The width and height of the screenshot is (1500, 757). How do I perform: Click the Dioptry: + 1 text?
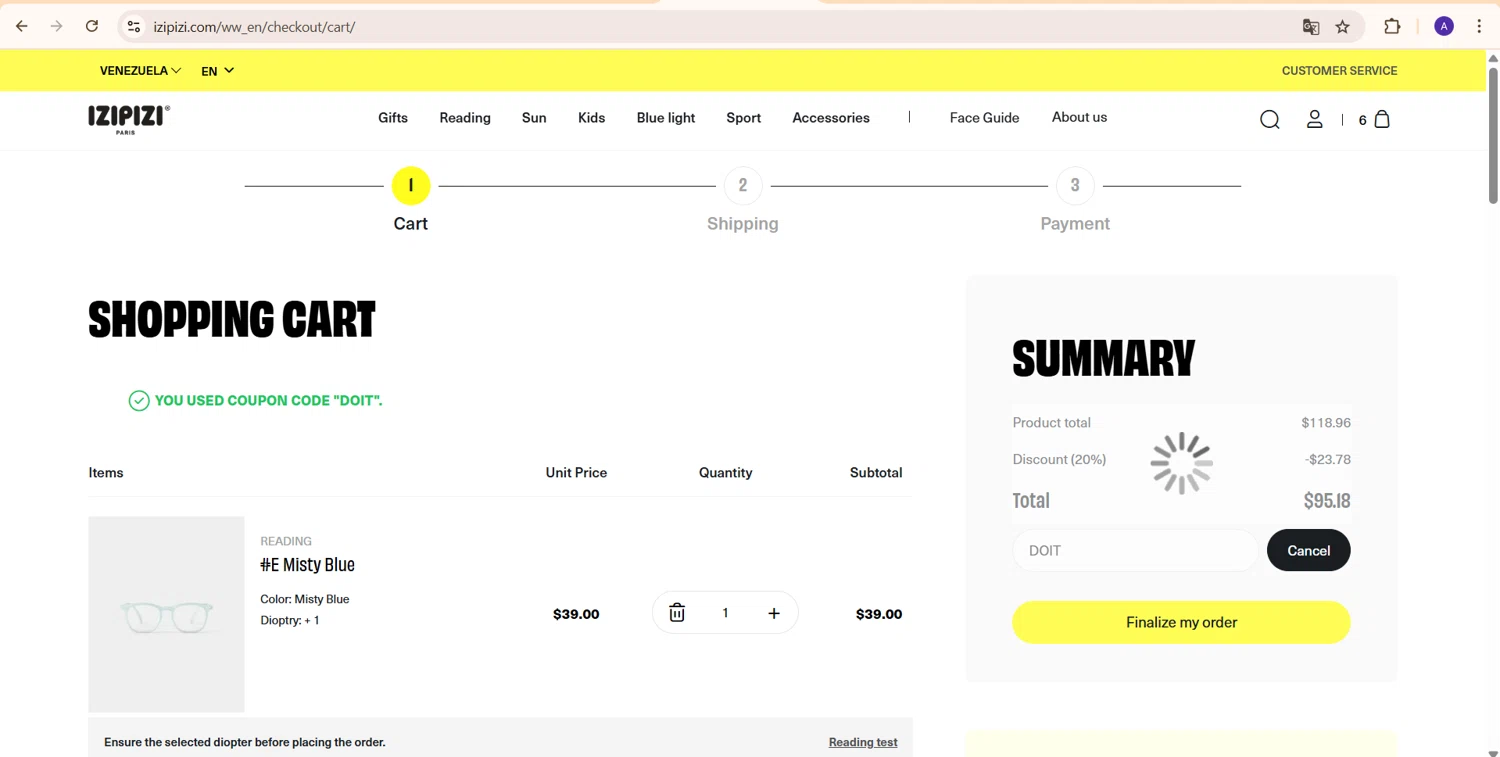(290, 620)
